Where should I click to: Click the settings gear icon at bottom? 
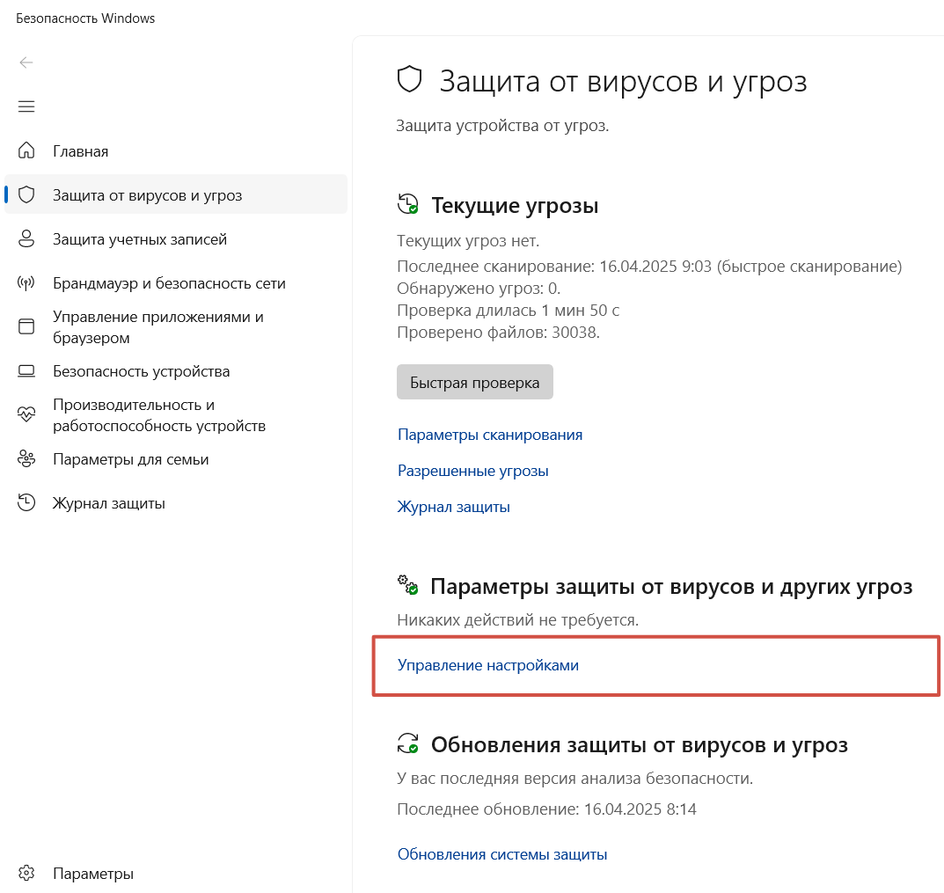point(26,873)
